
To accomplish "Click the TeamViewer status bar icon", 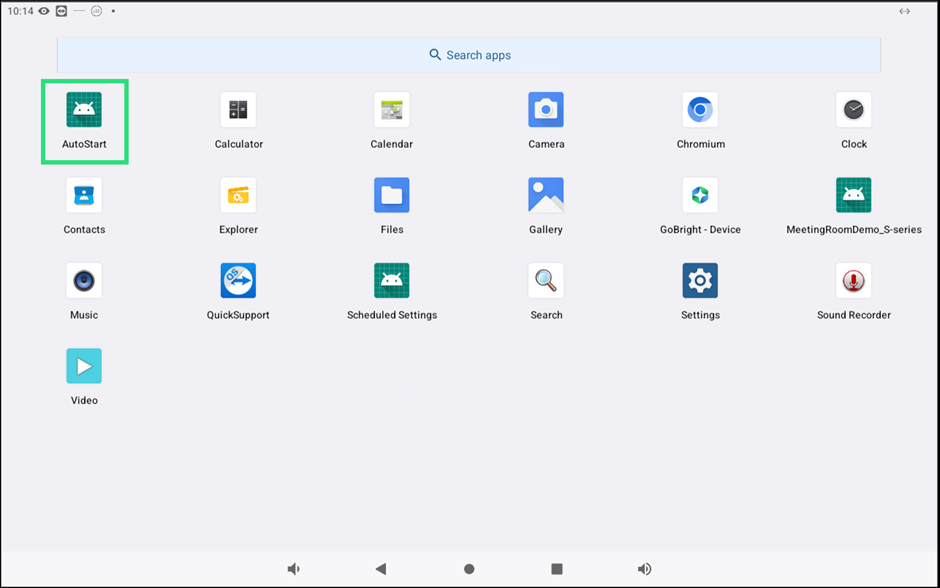I will click(x=61, y=11).
